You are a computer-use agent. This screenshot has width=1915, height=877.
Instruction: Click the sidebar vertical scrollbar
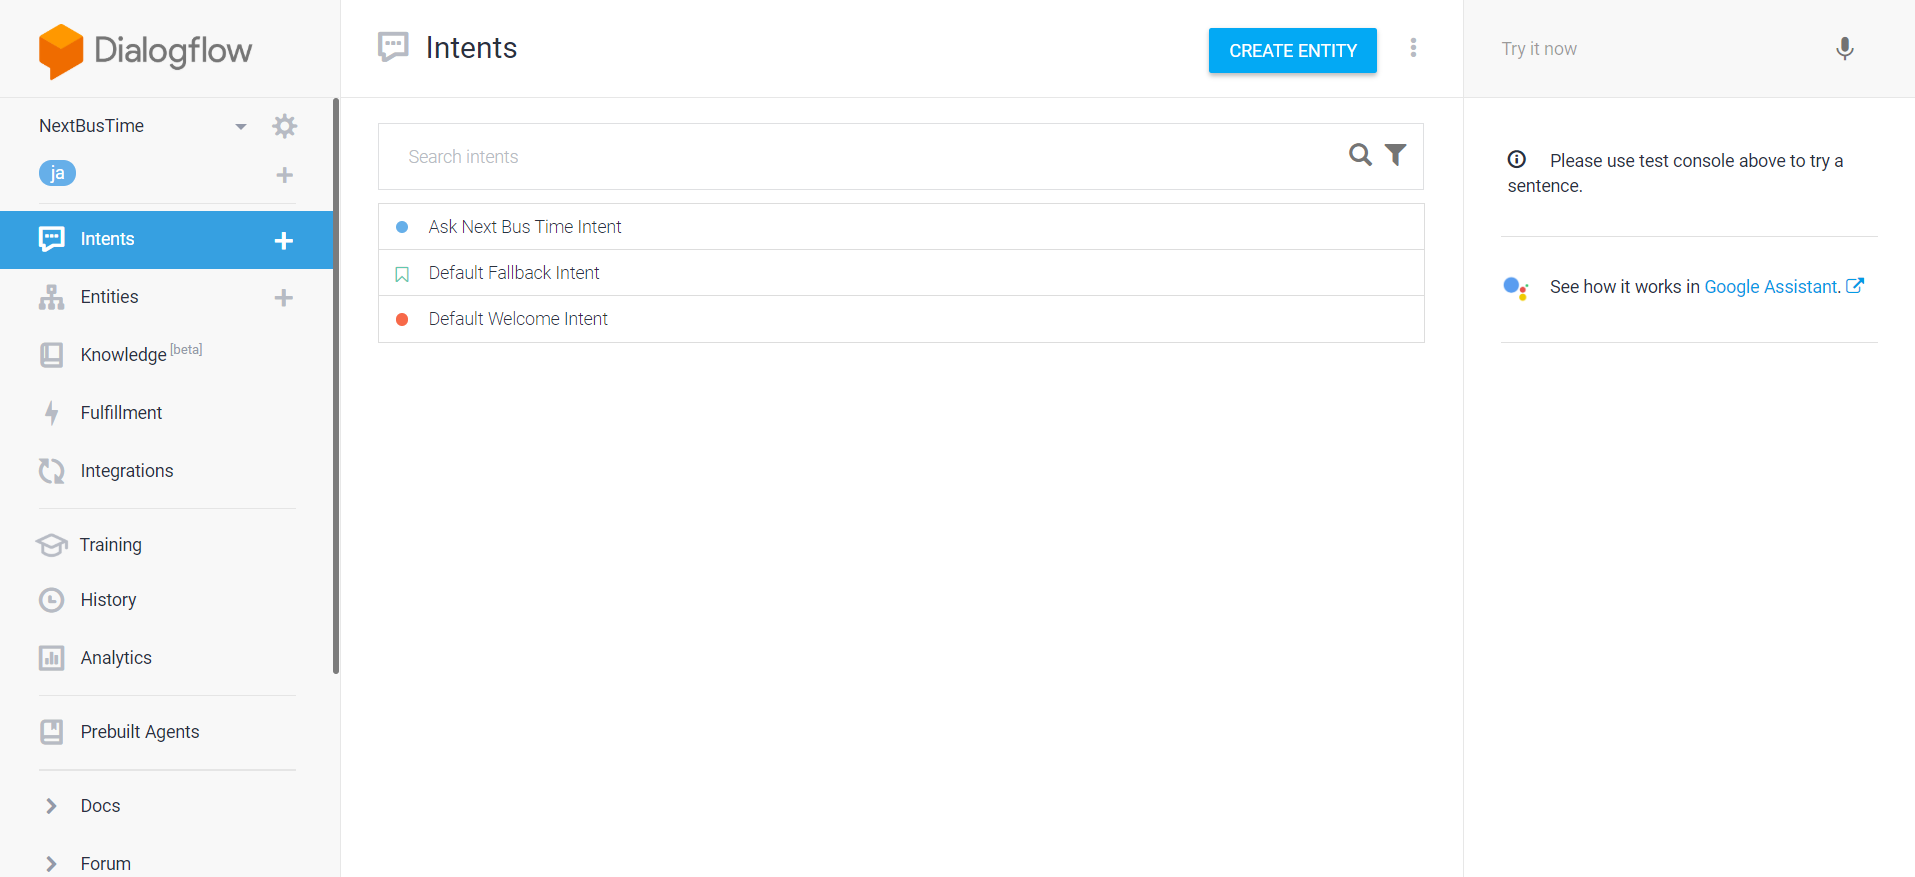[336, 386]
